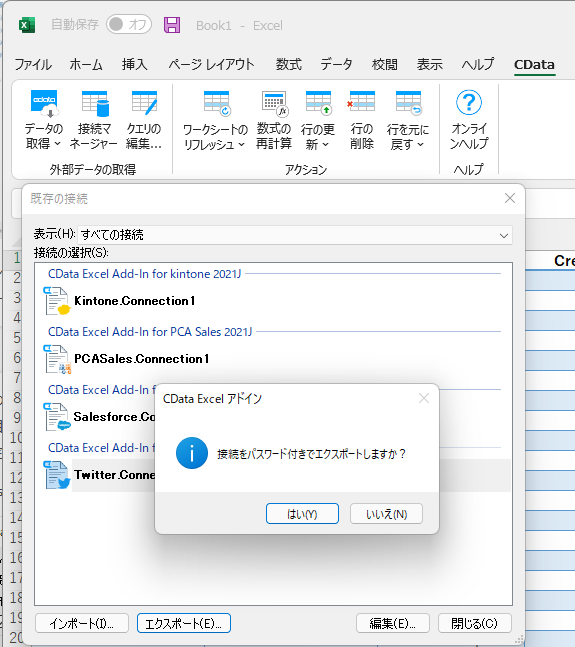This screenshot has height=647, width=575.
Task: Open the オンラインヘルプ online help icon
Action: tap(469, 103)
